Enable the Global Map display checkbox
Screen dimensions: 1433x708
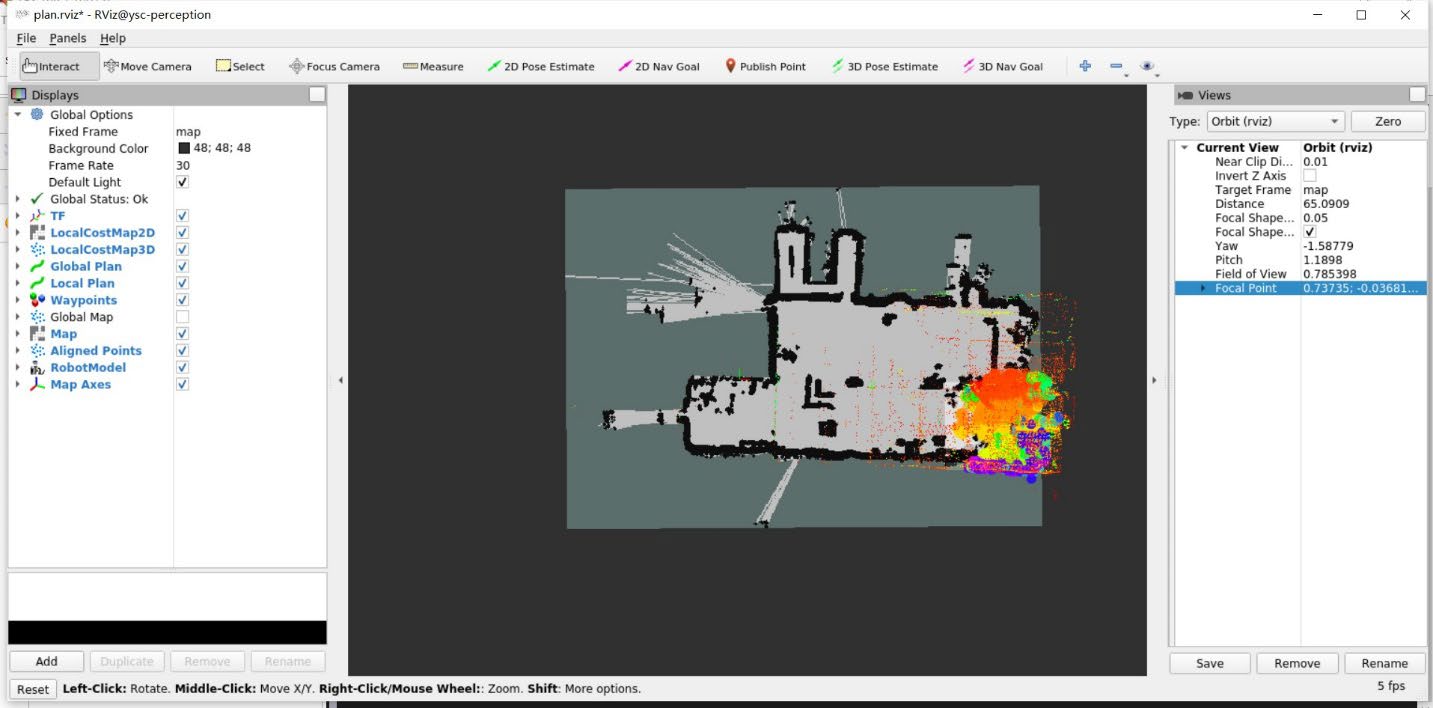click(182, 317)
